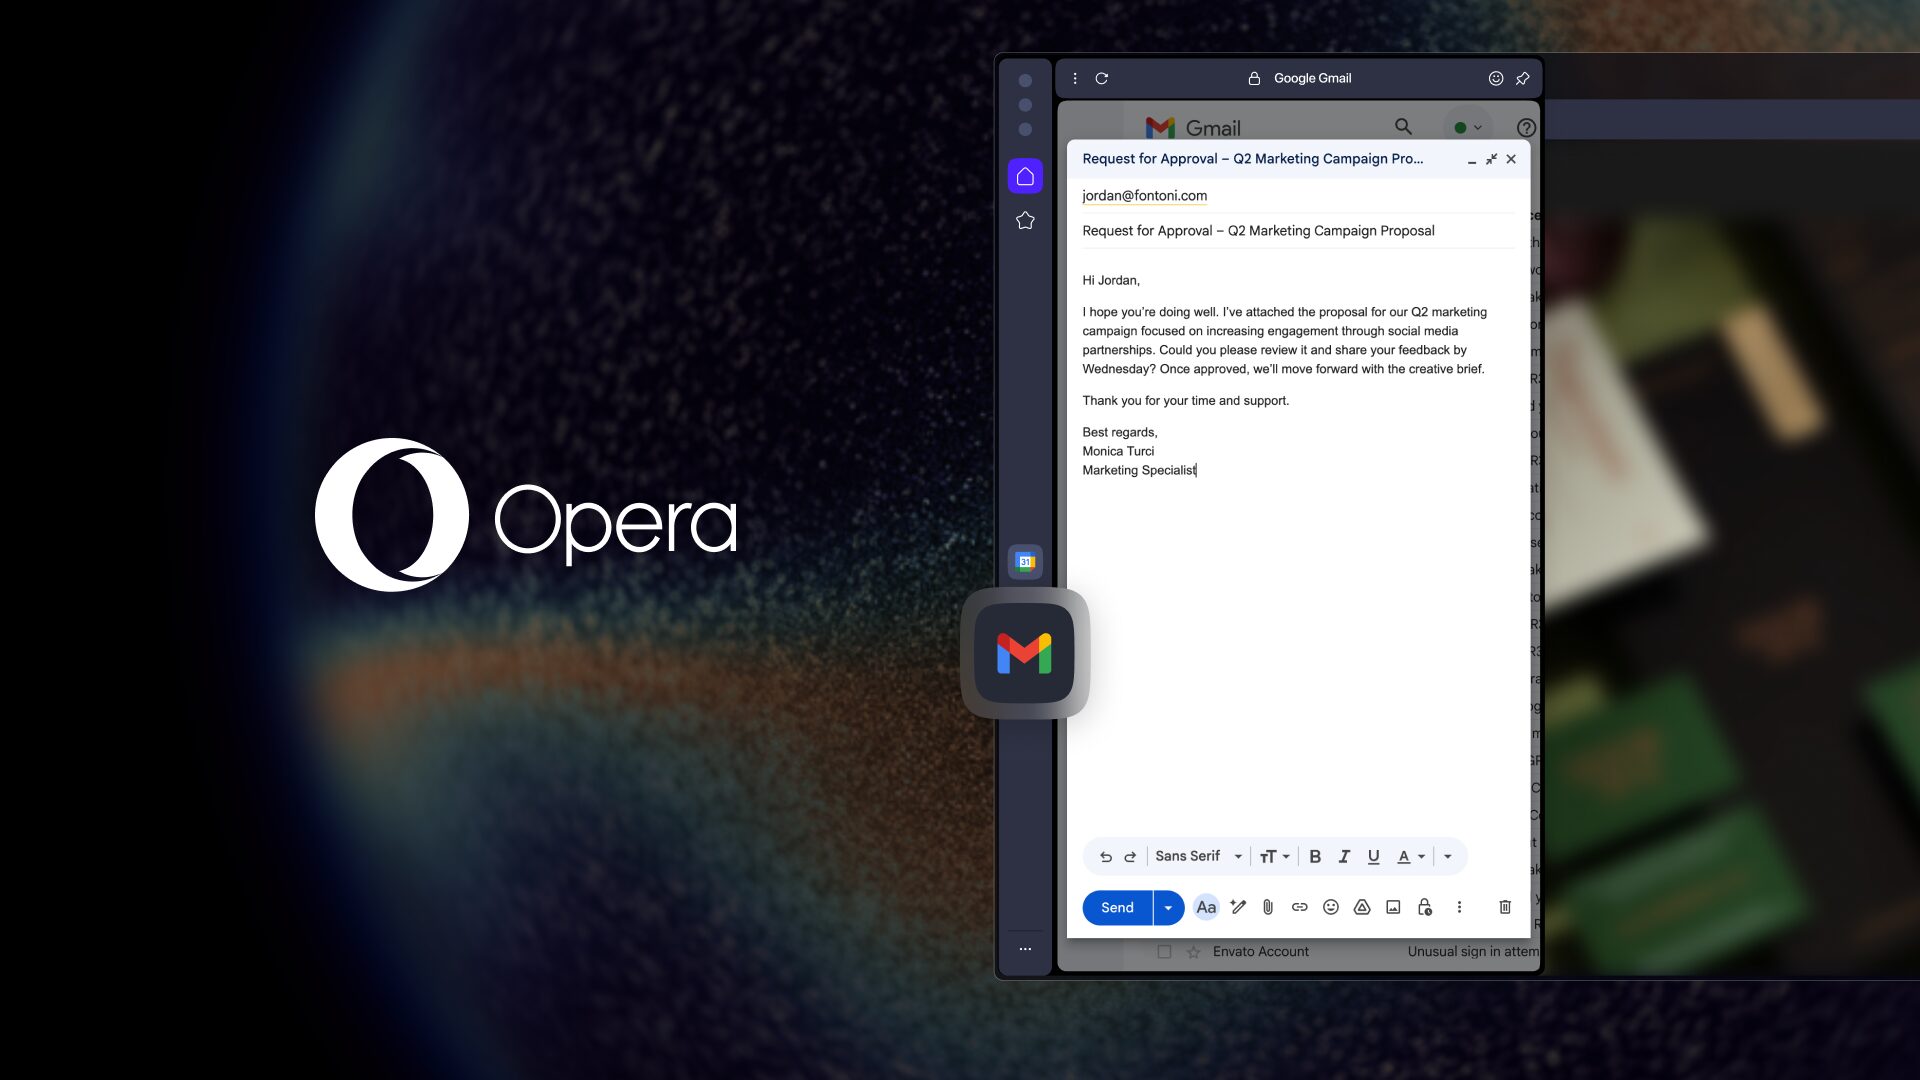Insert a file from Google Drive

[x=1361, y=907]
